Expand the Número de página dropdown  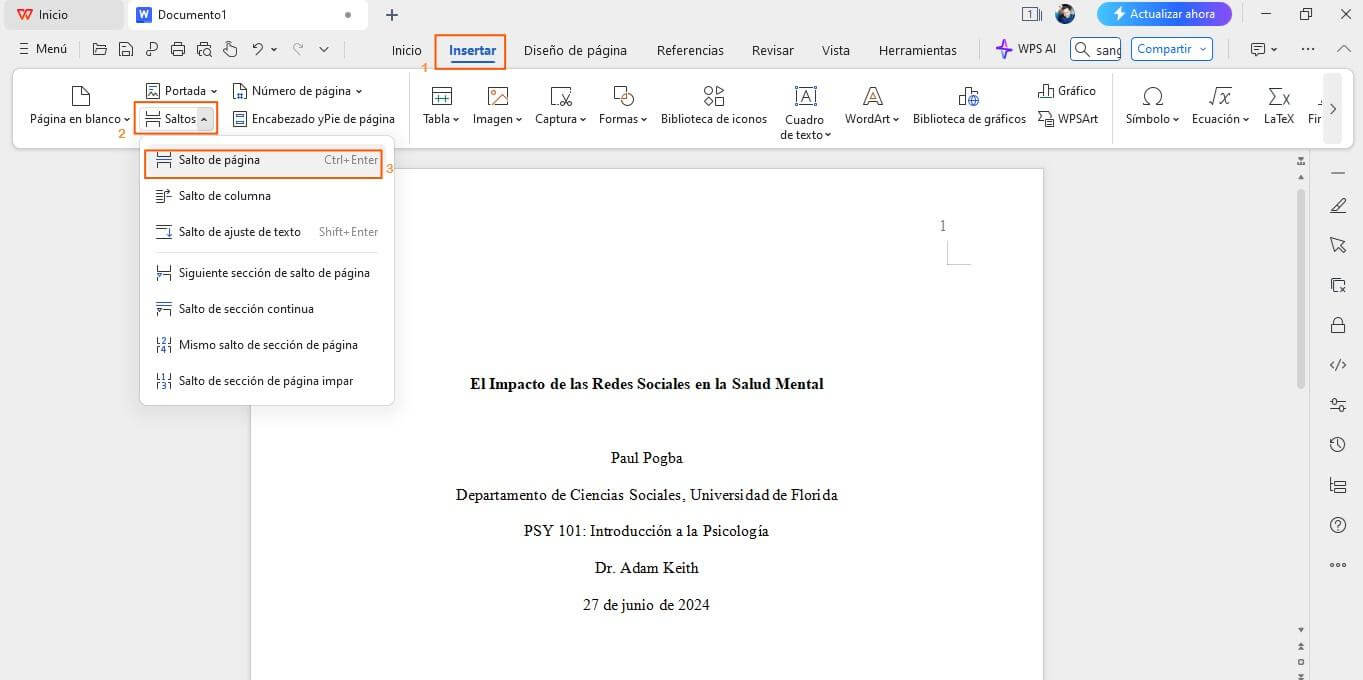point(298,90)
